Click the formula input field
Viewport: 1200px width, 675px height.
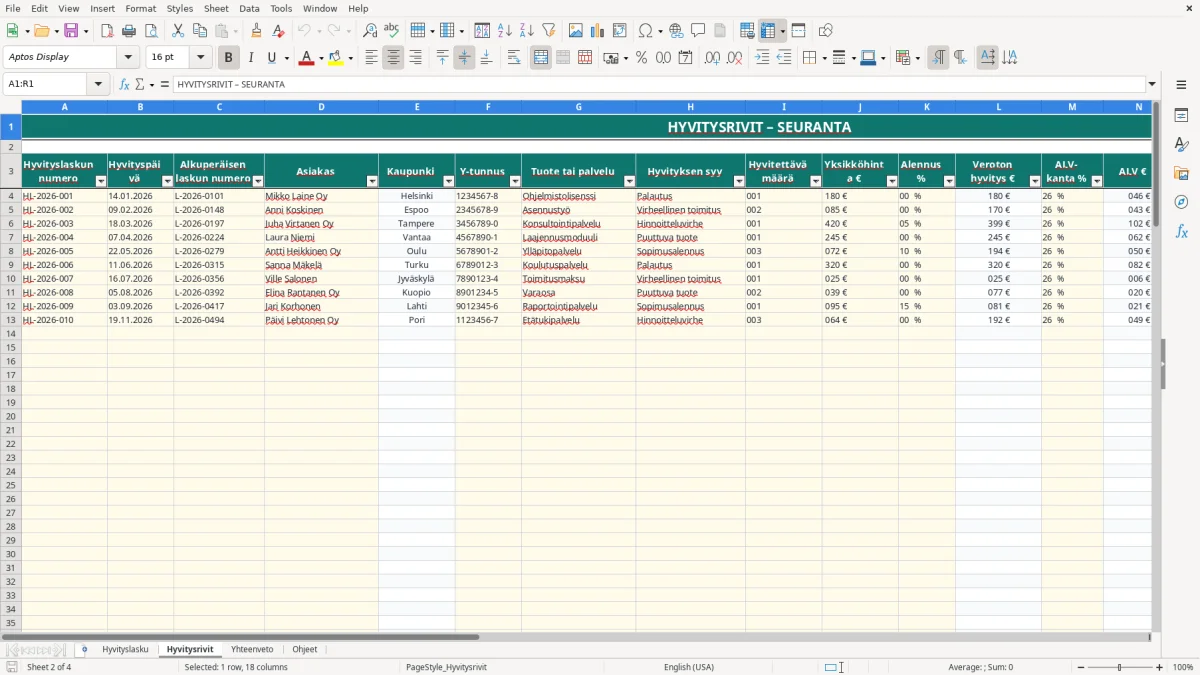click(658, 84)
